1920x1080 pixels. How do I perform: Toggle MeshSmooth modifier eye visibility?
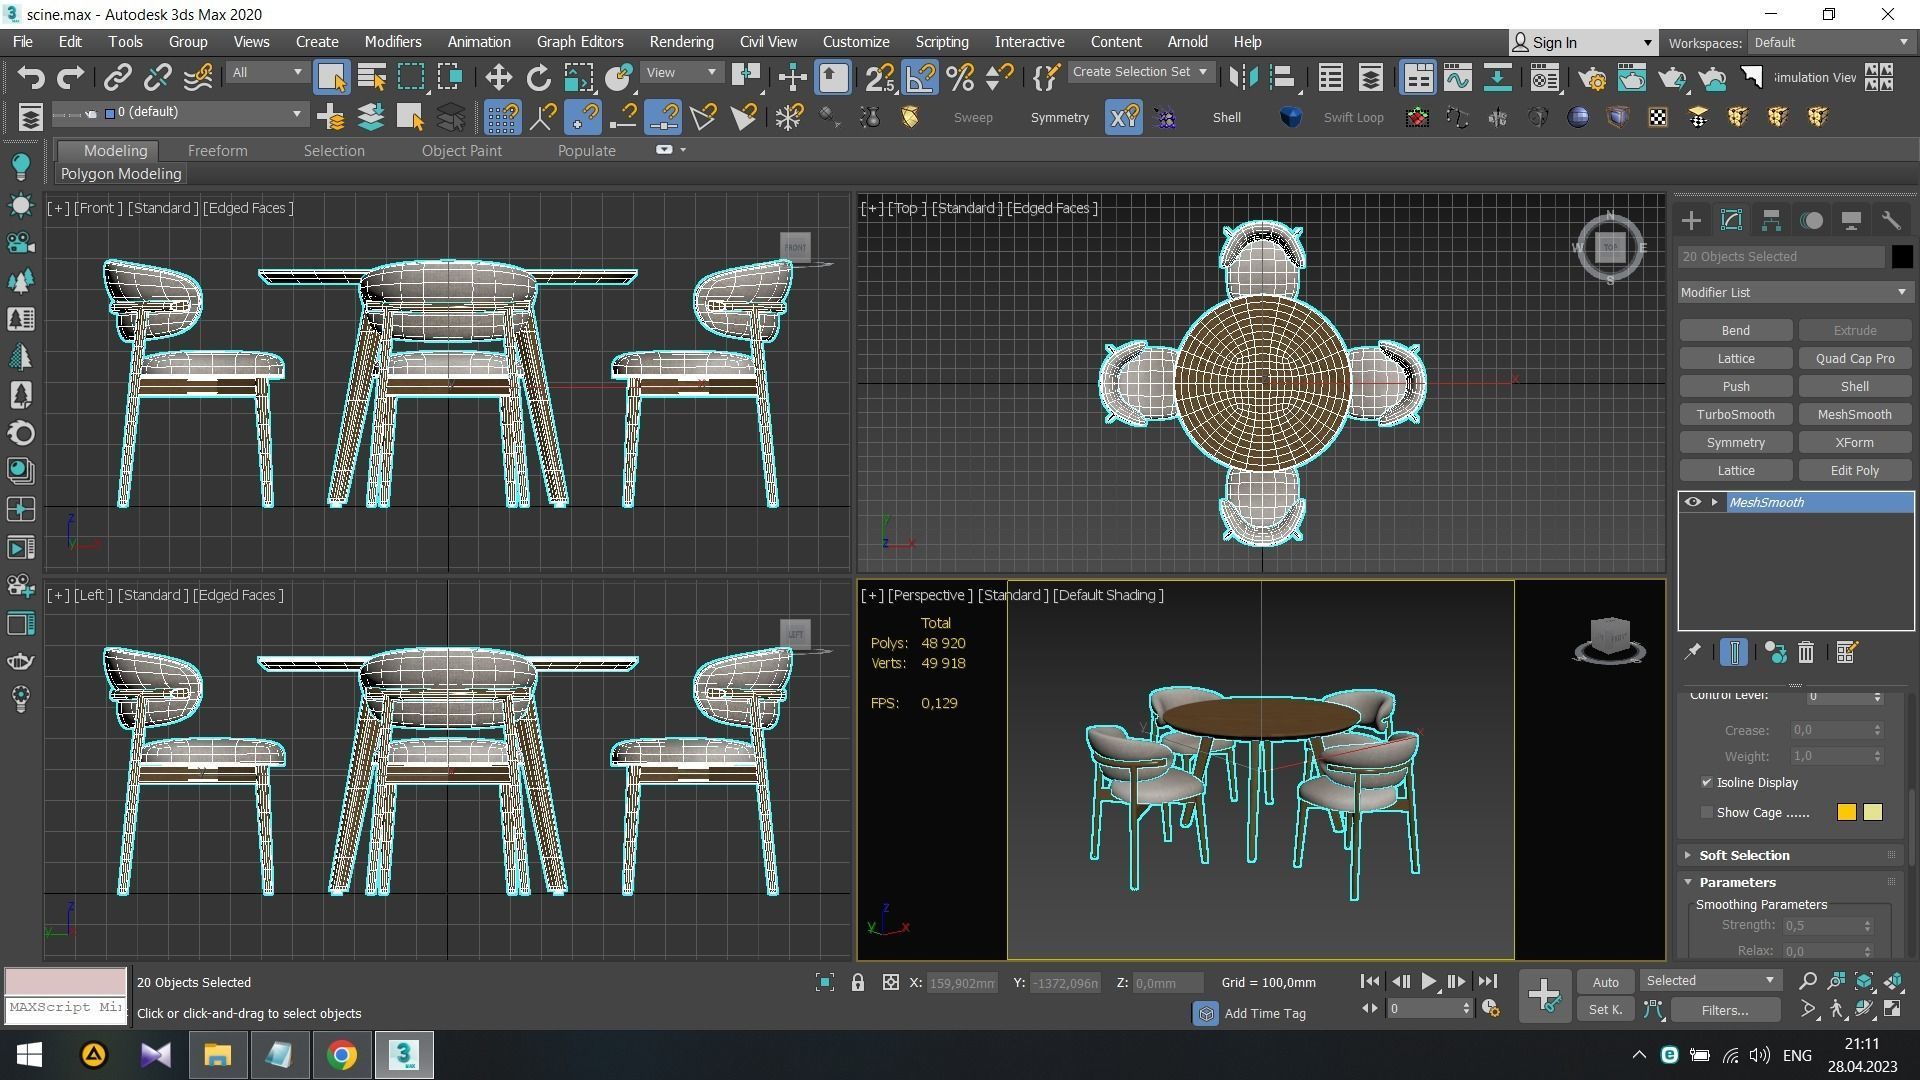click(1692, 503)
